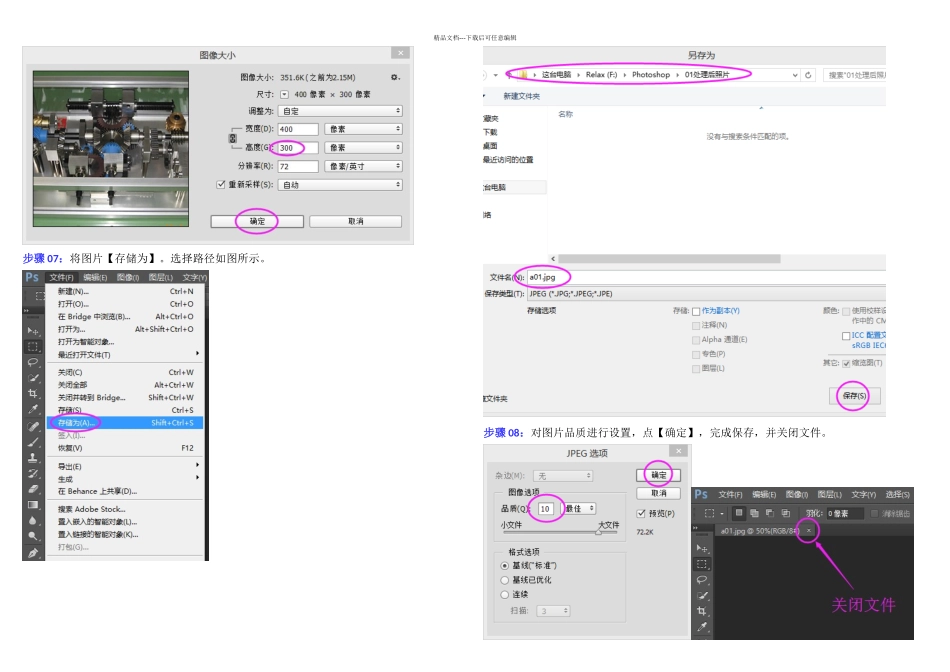Choose 存储为(A)... from the 文件 menu

coord(125,422)
